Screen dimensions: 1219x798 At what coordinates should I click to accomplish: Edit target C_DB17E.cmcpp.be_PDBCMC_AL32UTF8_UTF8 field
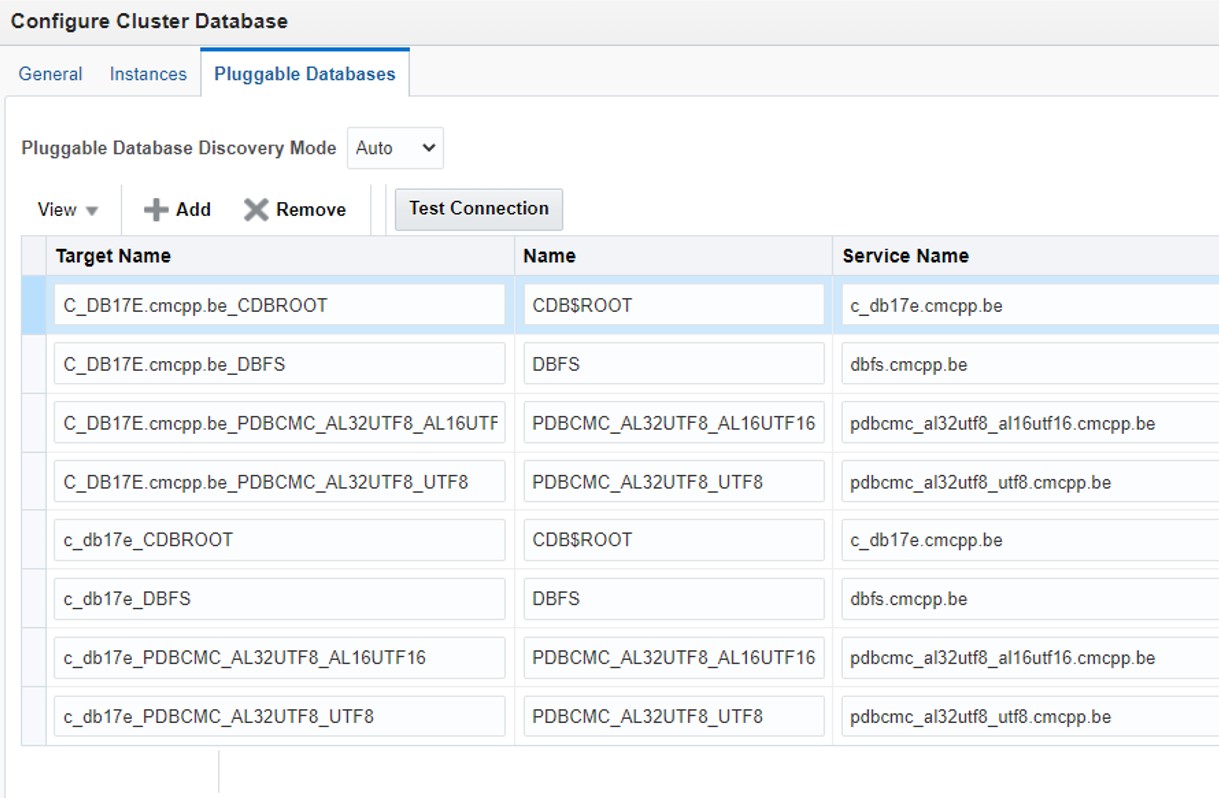(279, 482)
